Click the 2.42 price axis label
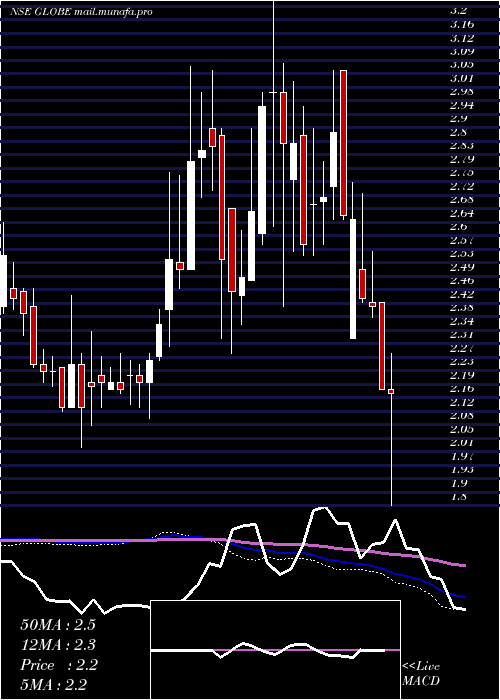 pyautogui.click(x=462, y=294)
